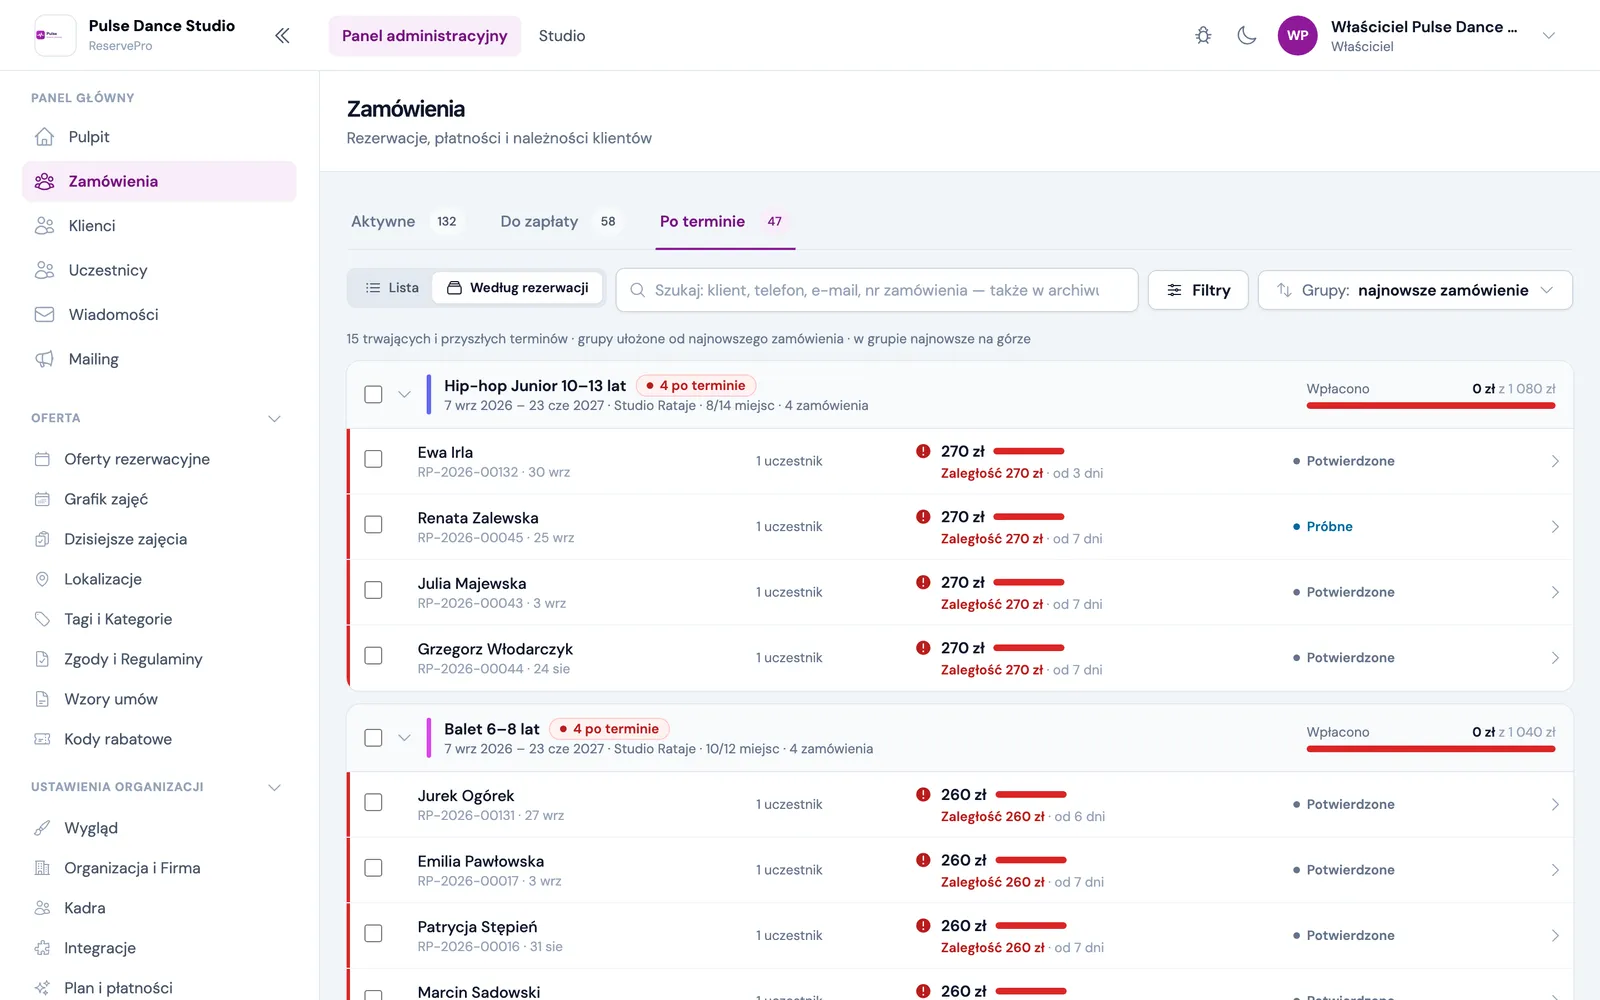Viewport: 1600px width, 1000px height.
Task: Collapse the sidebar with double-chevron icon
Action: tap(282, 36)
